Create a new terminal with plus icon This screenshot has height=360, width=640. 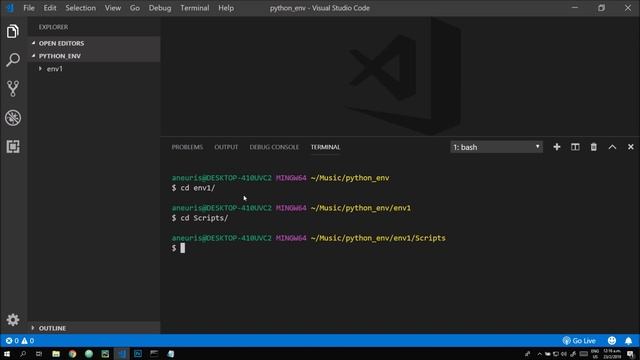(x=557, y=147)
